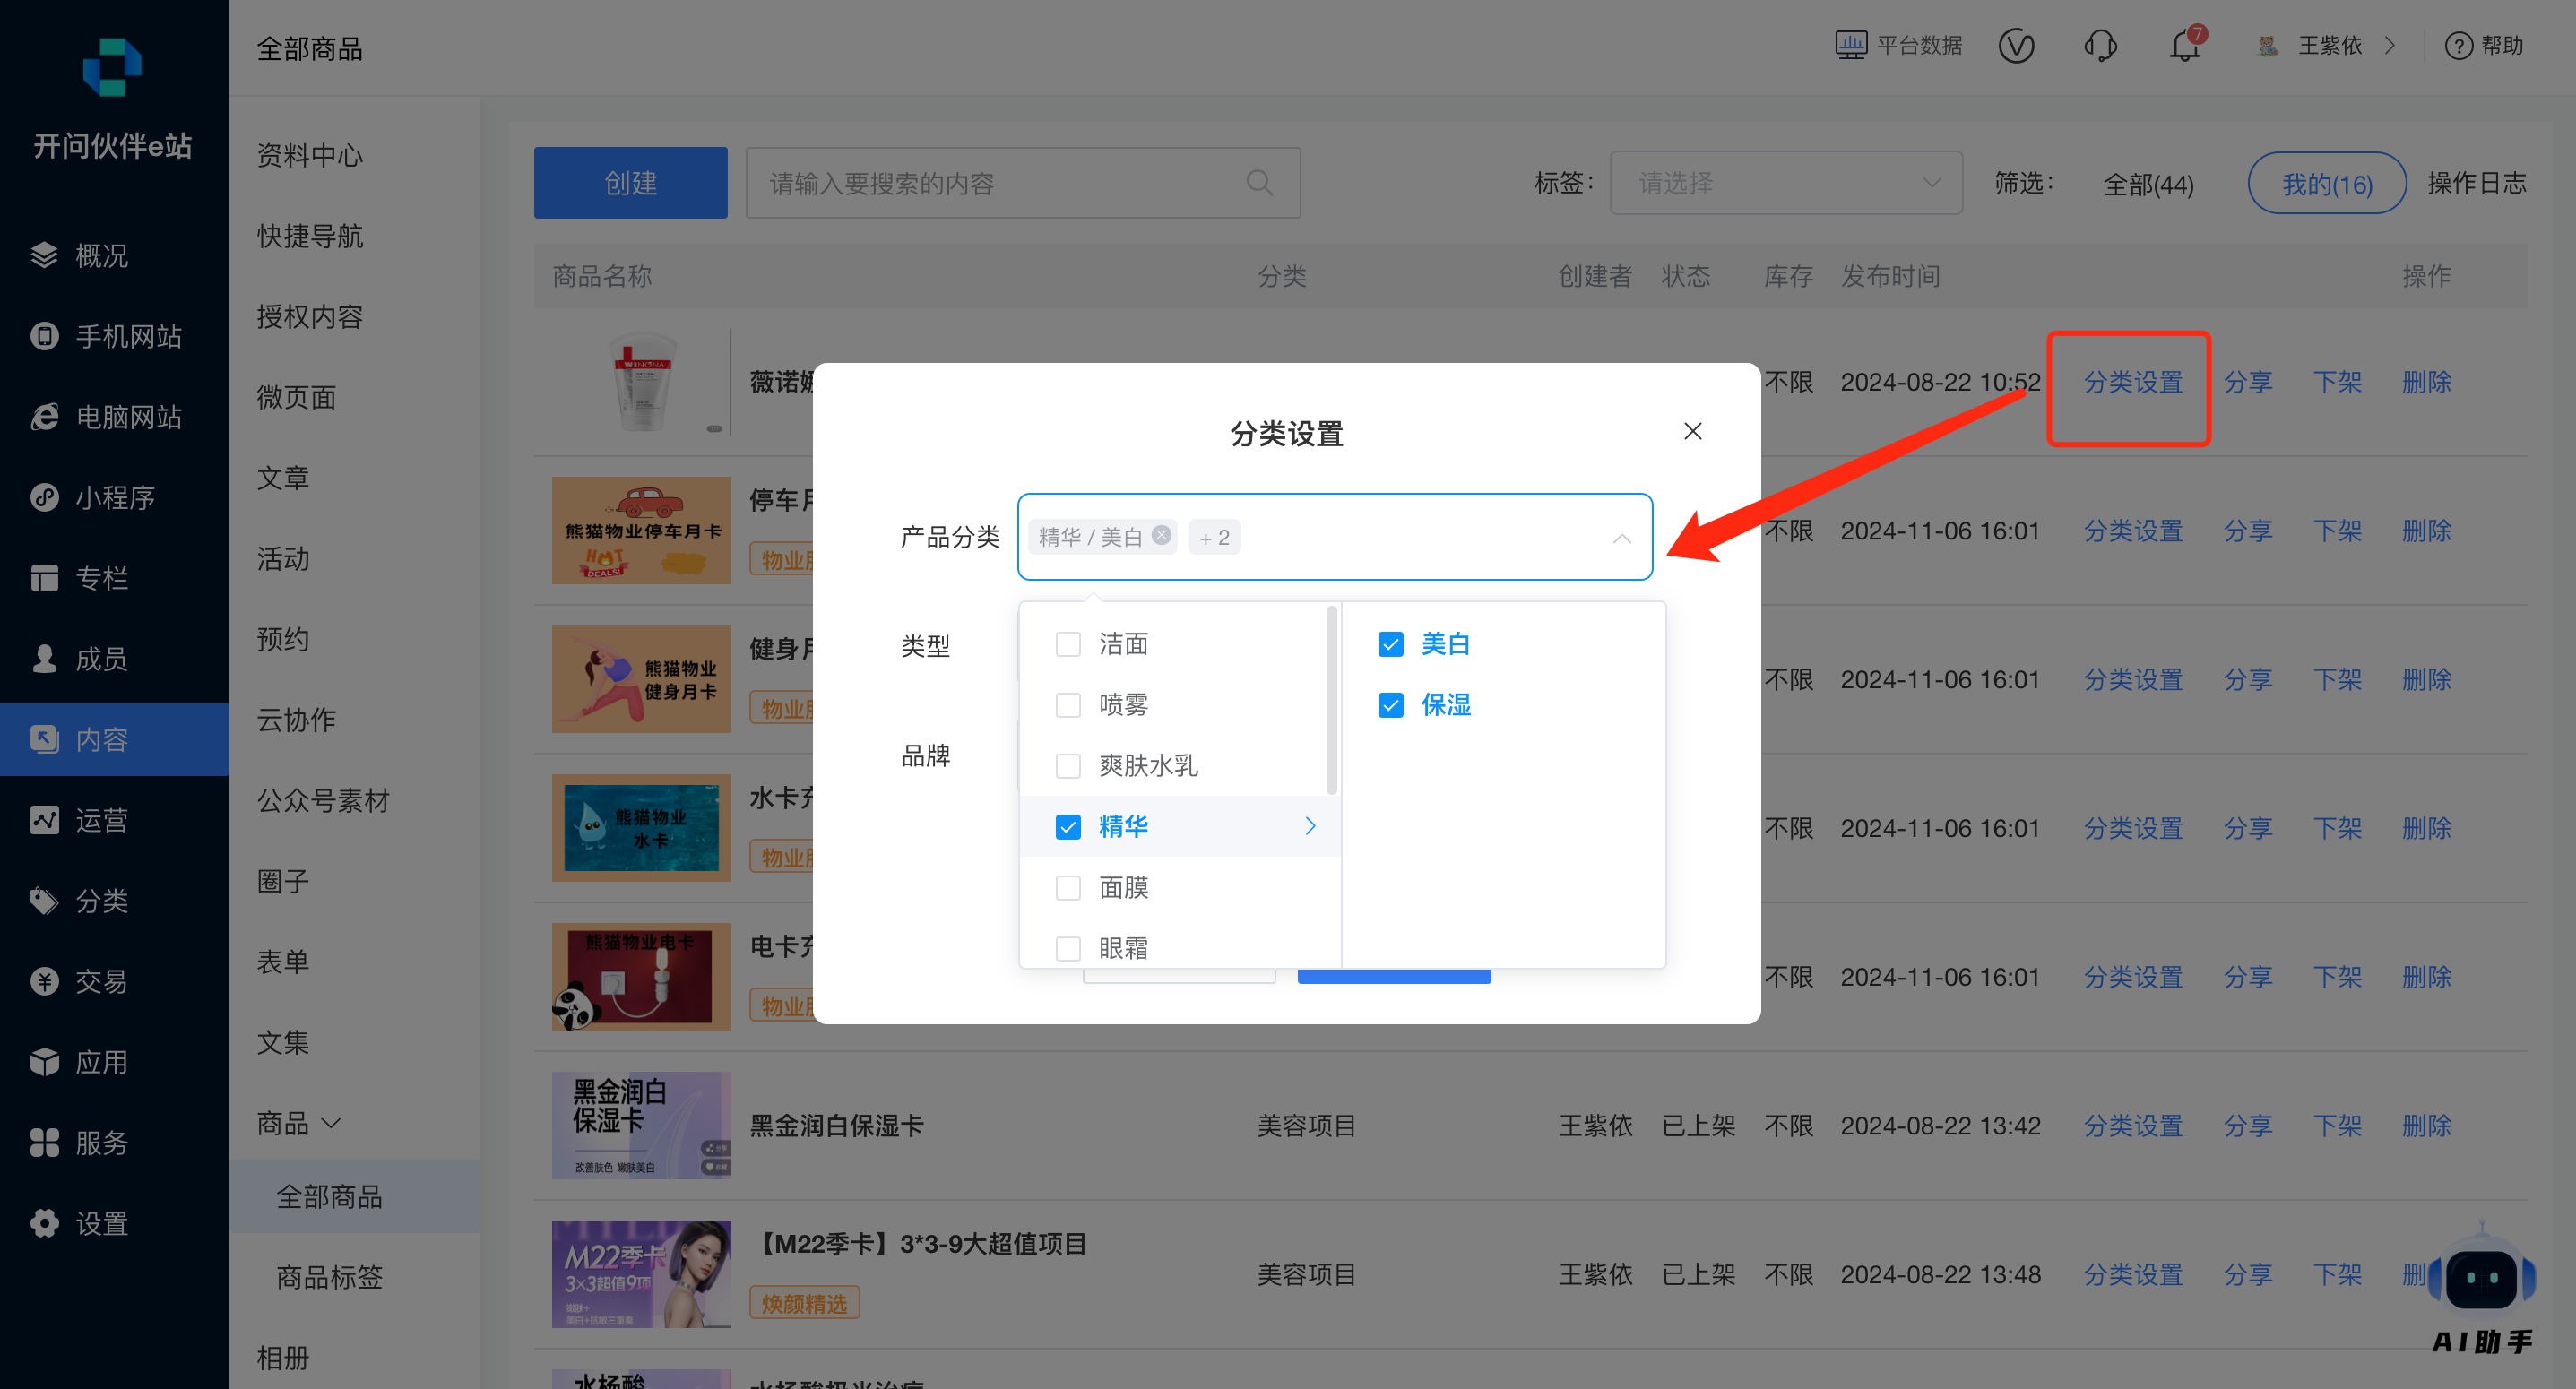Uncheck the 美白 checkbox

tap(1390, 644)
